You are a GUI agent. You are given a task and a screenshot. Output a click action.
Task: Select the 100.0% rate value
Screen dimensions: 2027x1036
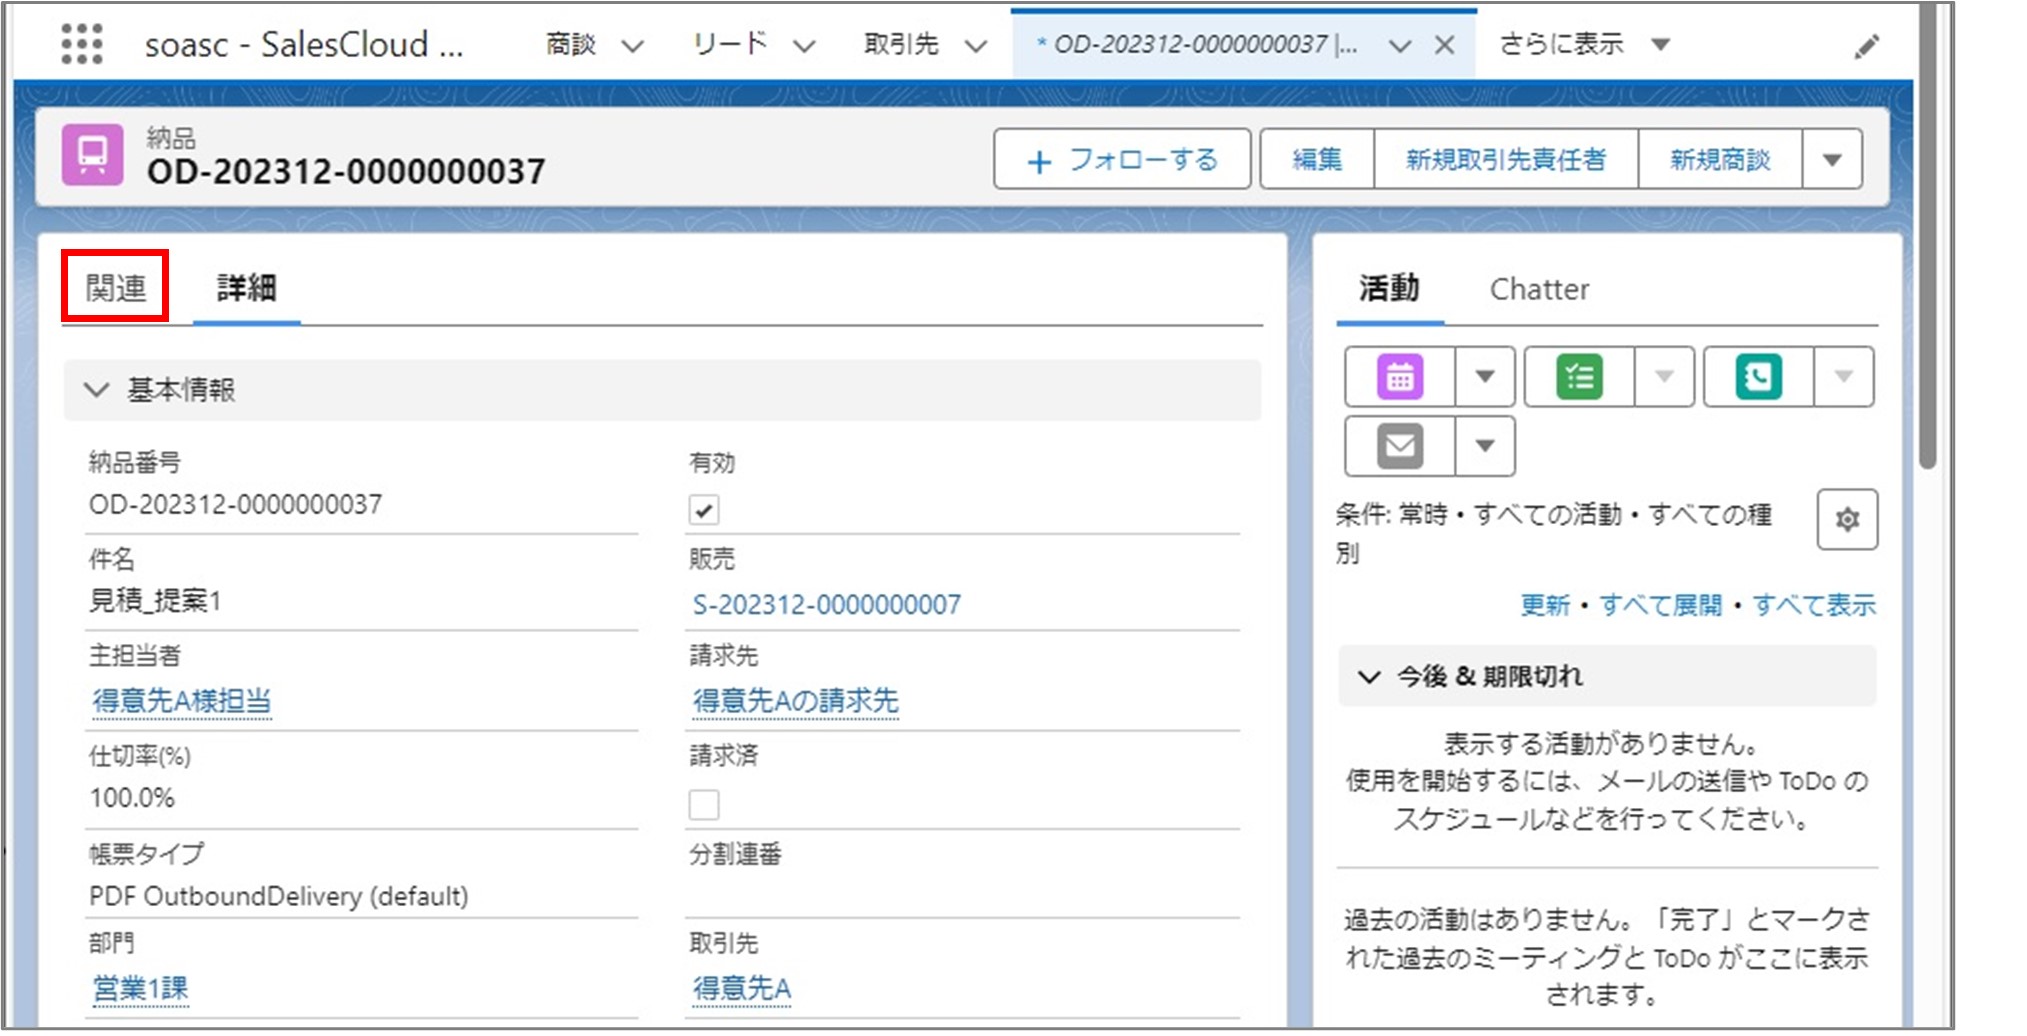[132, 798]
